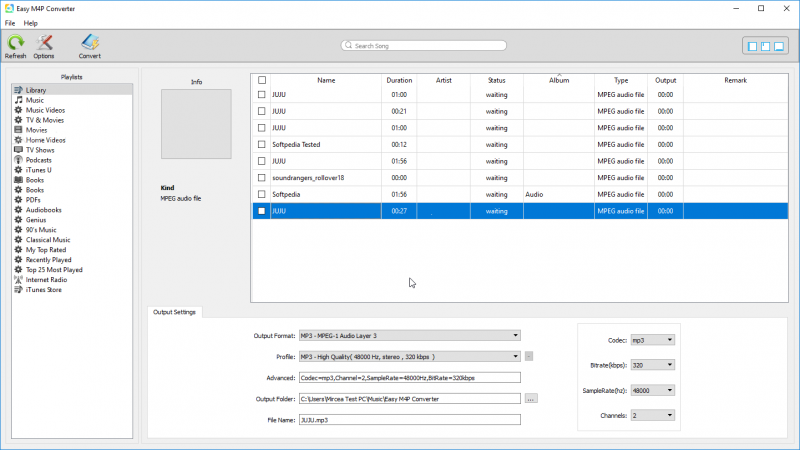Click the Refresh toolbar icon
This screenshot has height=450, width=800.
click(15, 42)
